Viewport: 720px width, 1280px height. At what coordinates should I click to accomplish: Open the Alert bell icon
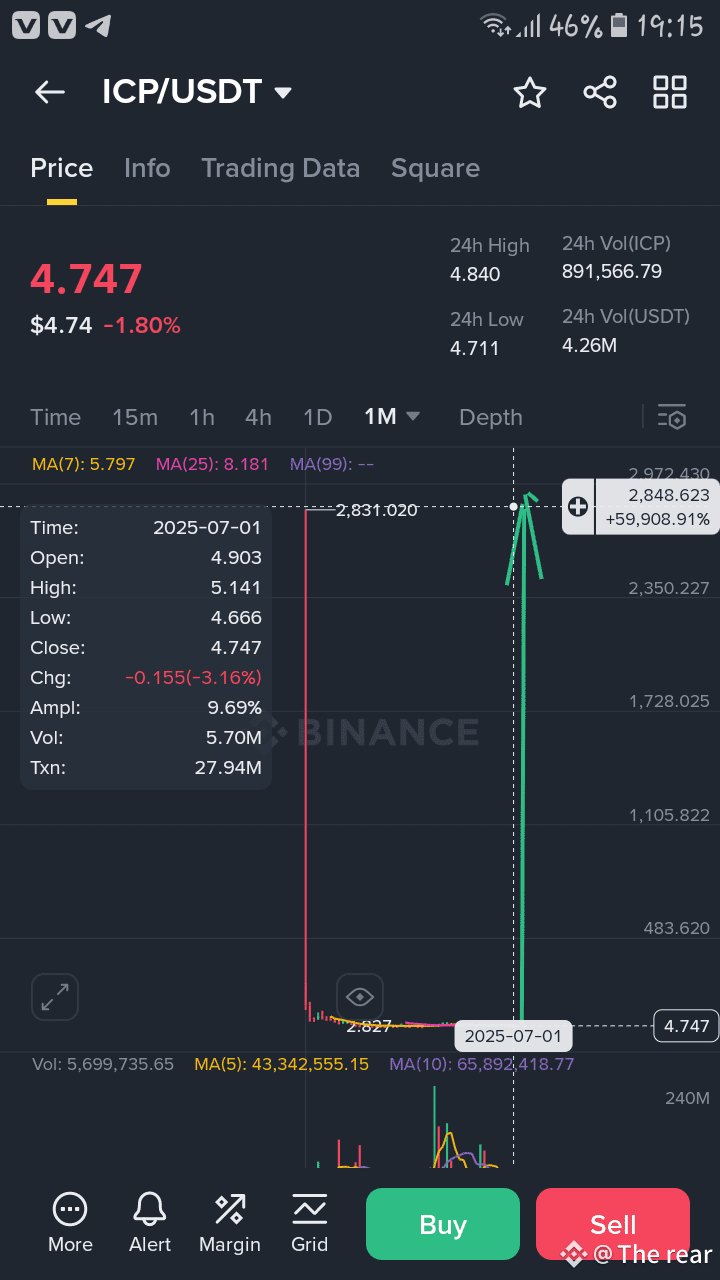click(150, 1222)
